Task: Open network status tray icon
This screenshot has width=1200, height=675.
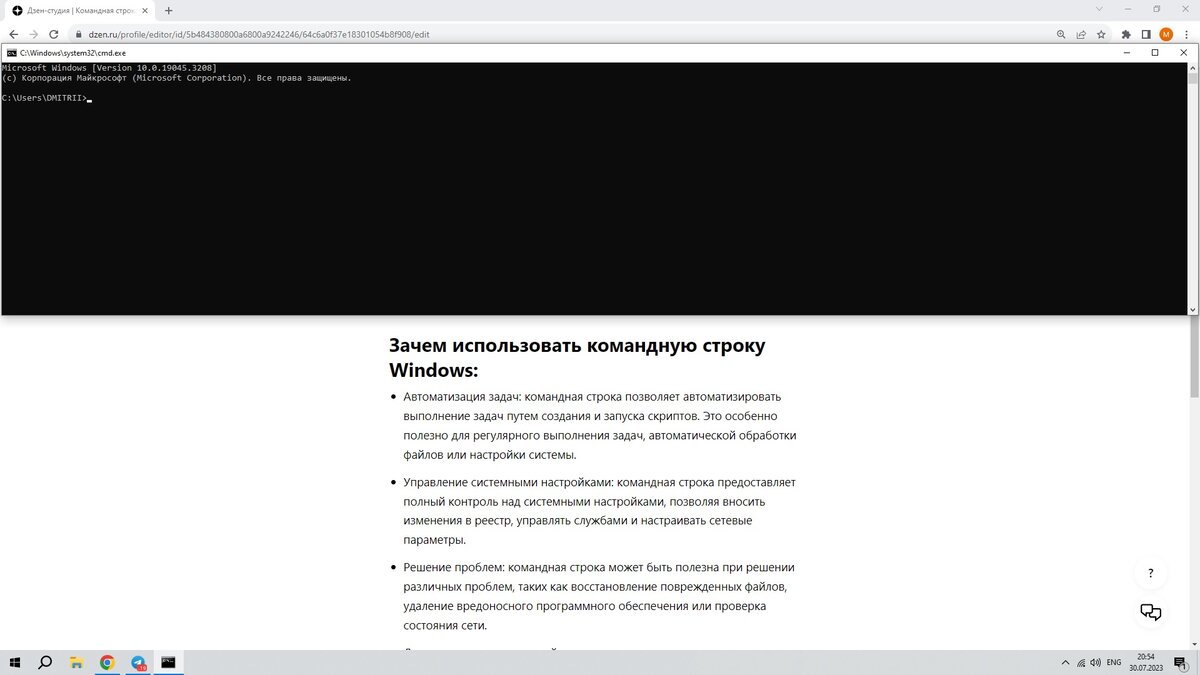Action: [x=1080, y=662]
